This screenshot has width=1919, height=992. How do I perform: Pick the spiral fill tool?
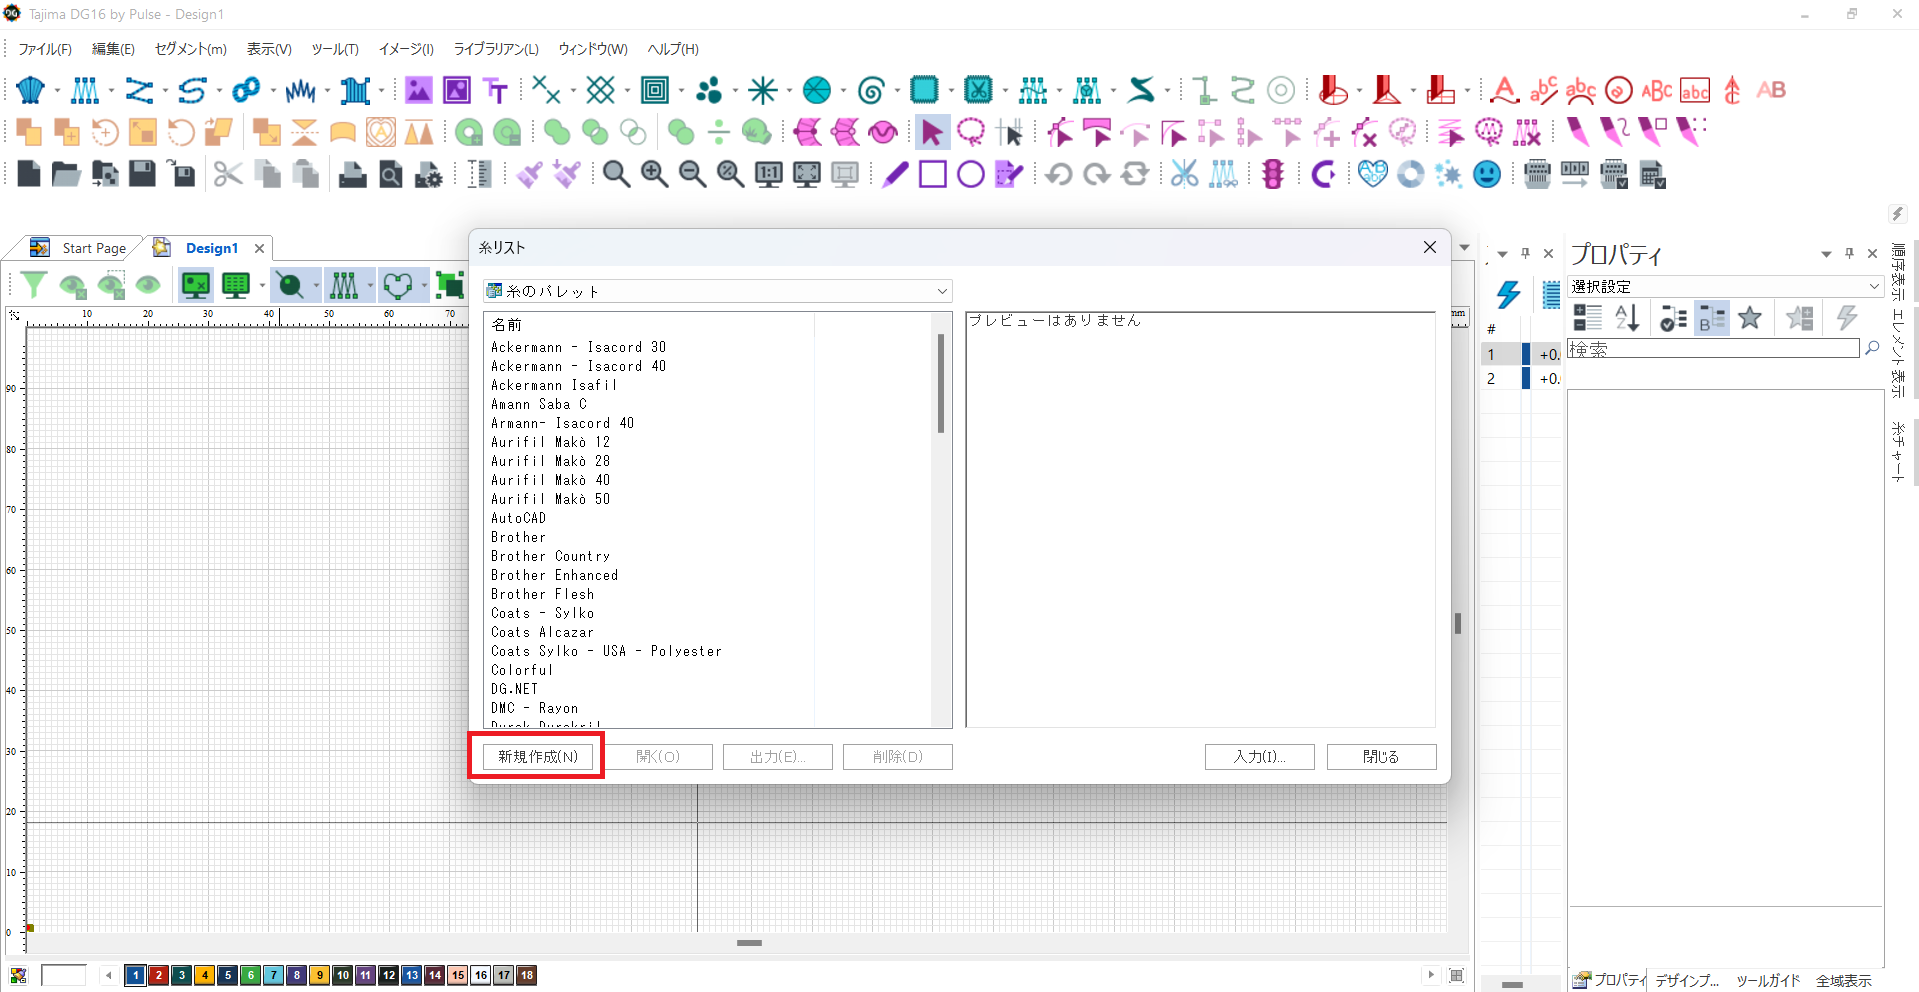pyautogui.click(x=871, y=90)
